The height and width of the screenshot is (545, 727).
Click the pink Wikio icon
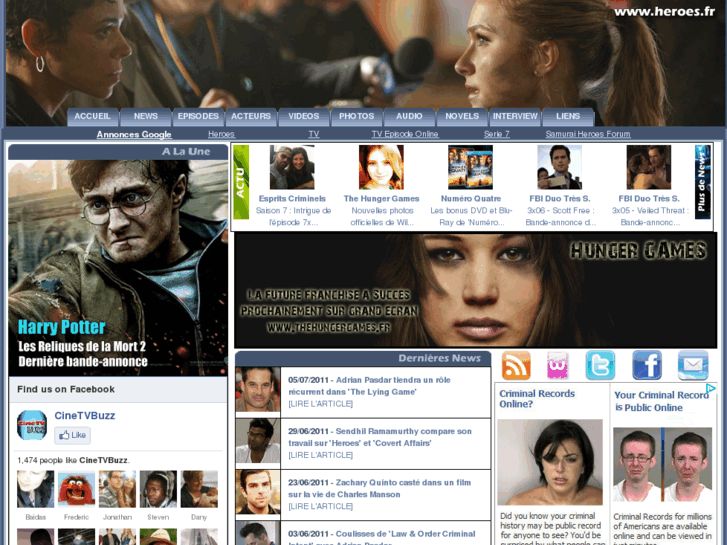pyautogui.click(x=558, y=365)
